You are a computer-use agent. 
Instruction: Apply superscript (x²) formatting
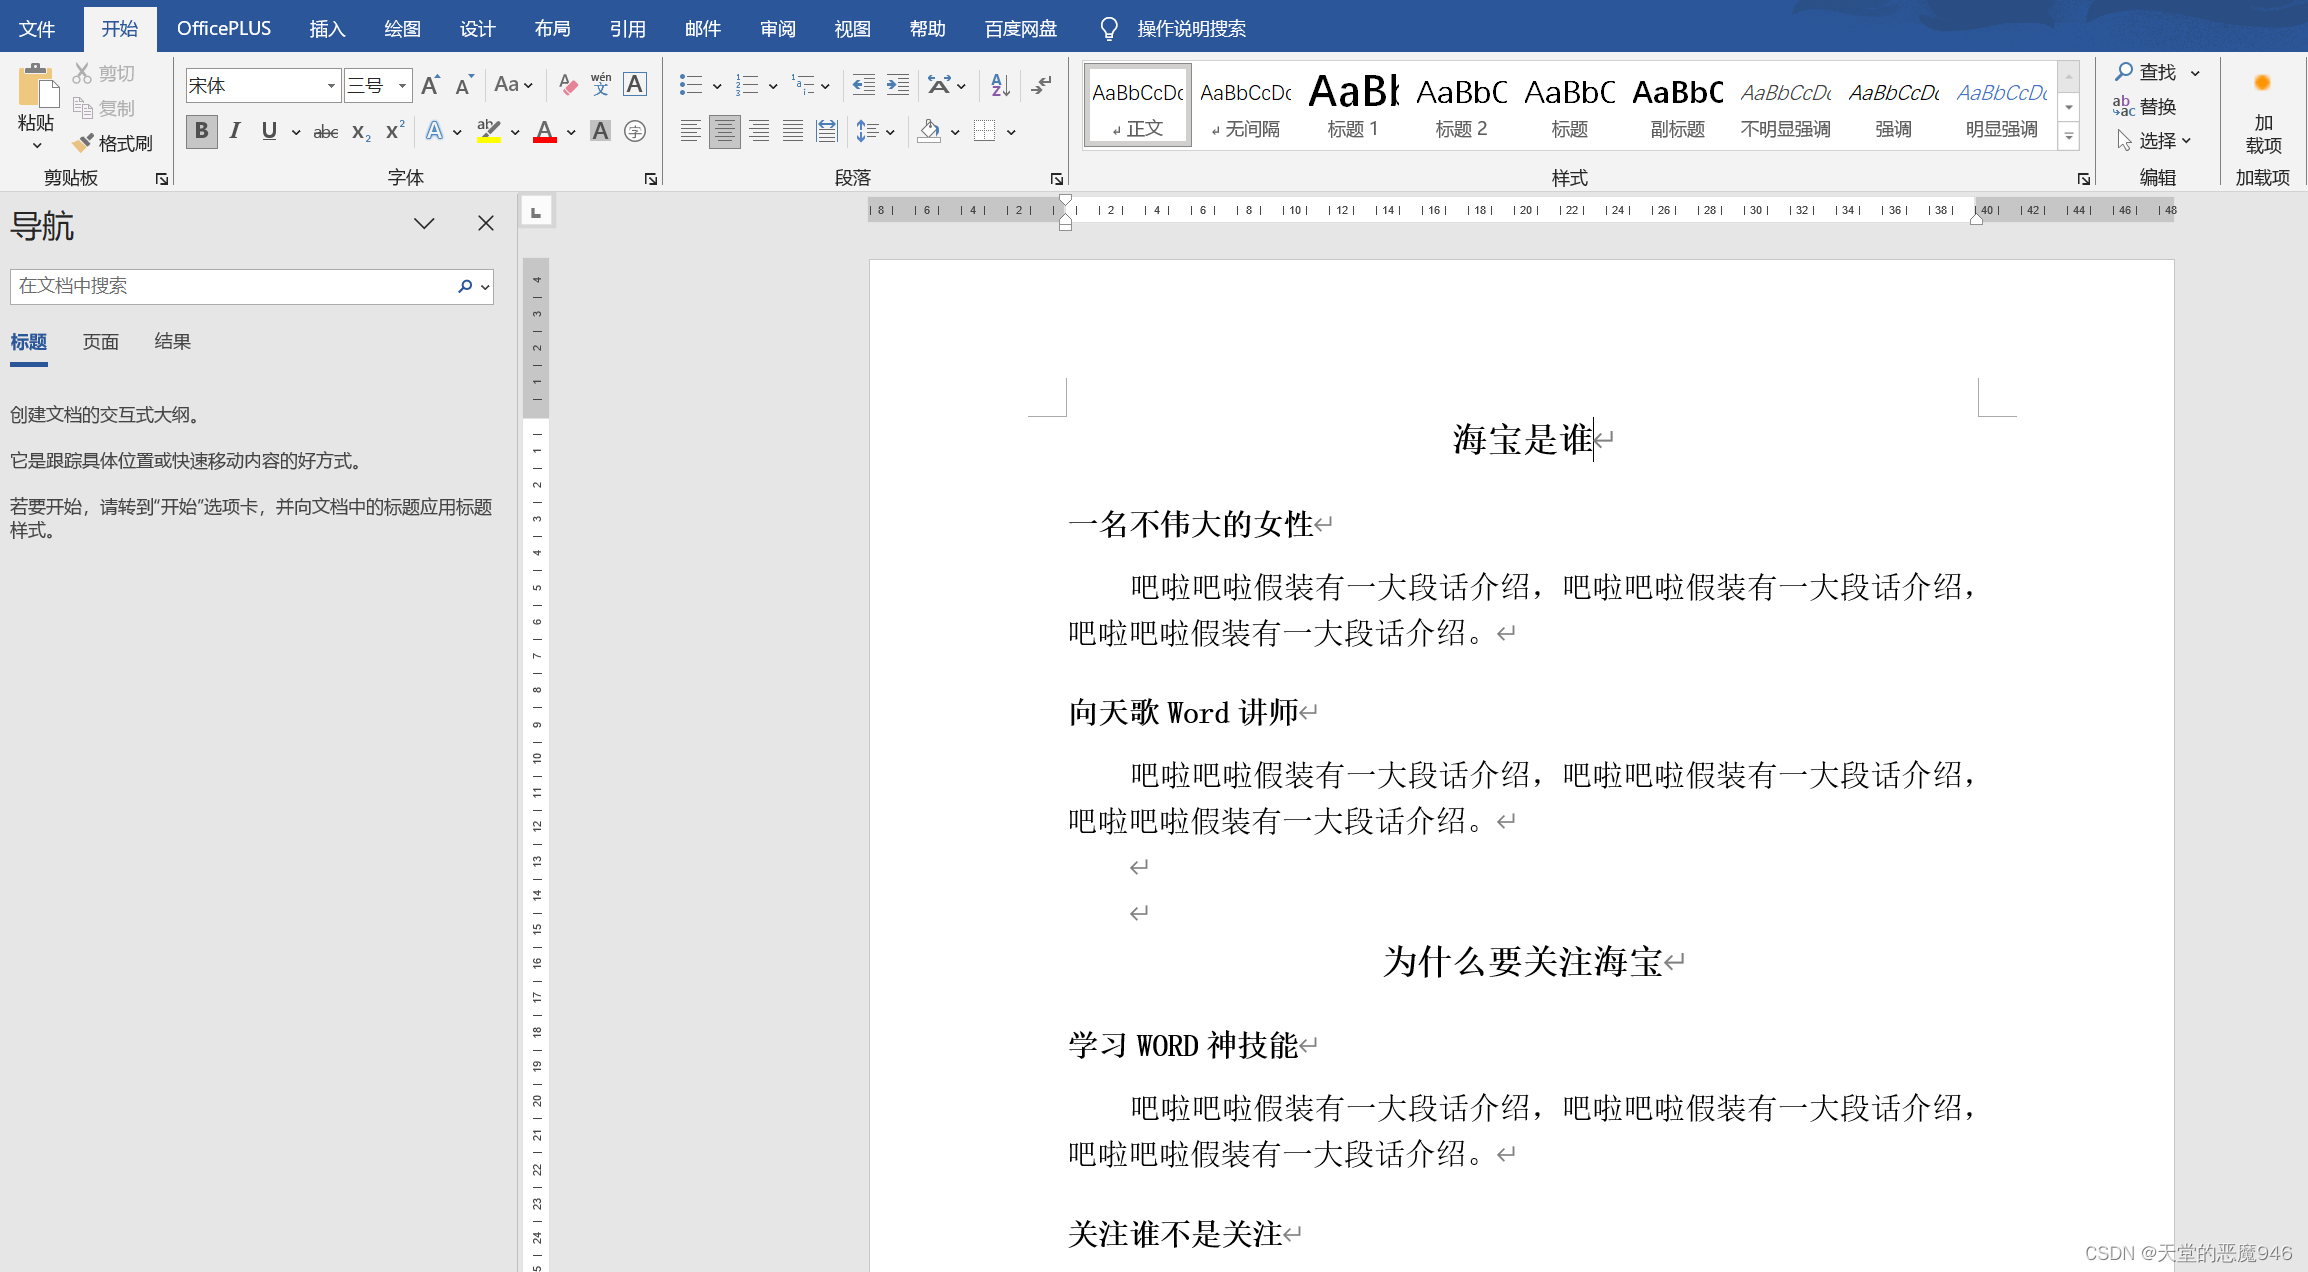[395, 131]
